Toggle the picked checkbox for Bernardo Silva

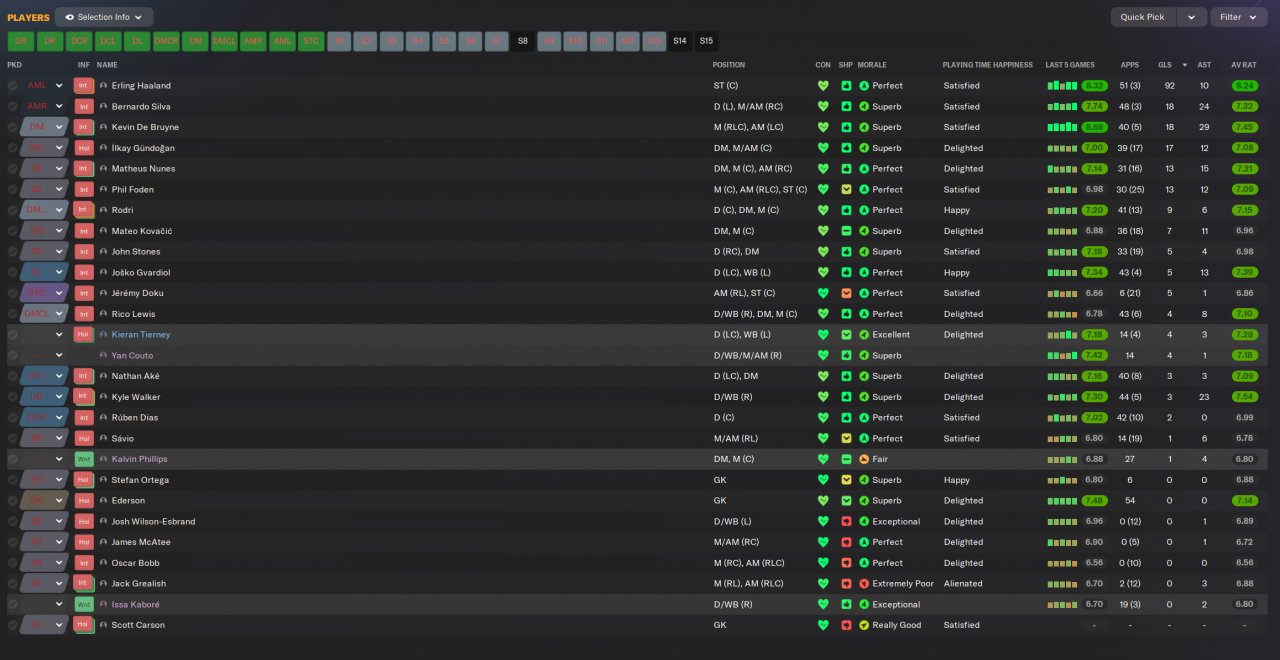[x=13, y=107]
